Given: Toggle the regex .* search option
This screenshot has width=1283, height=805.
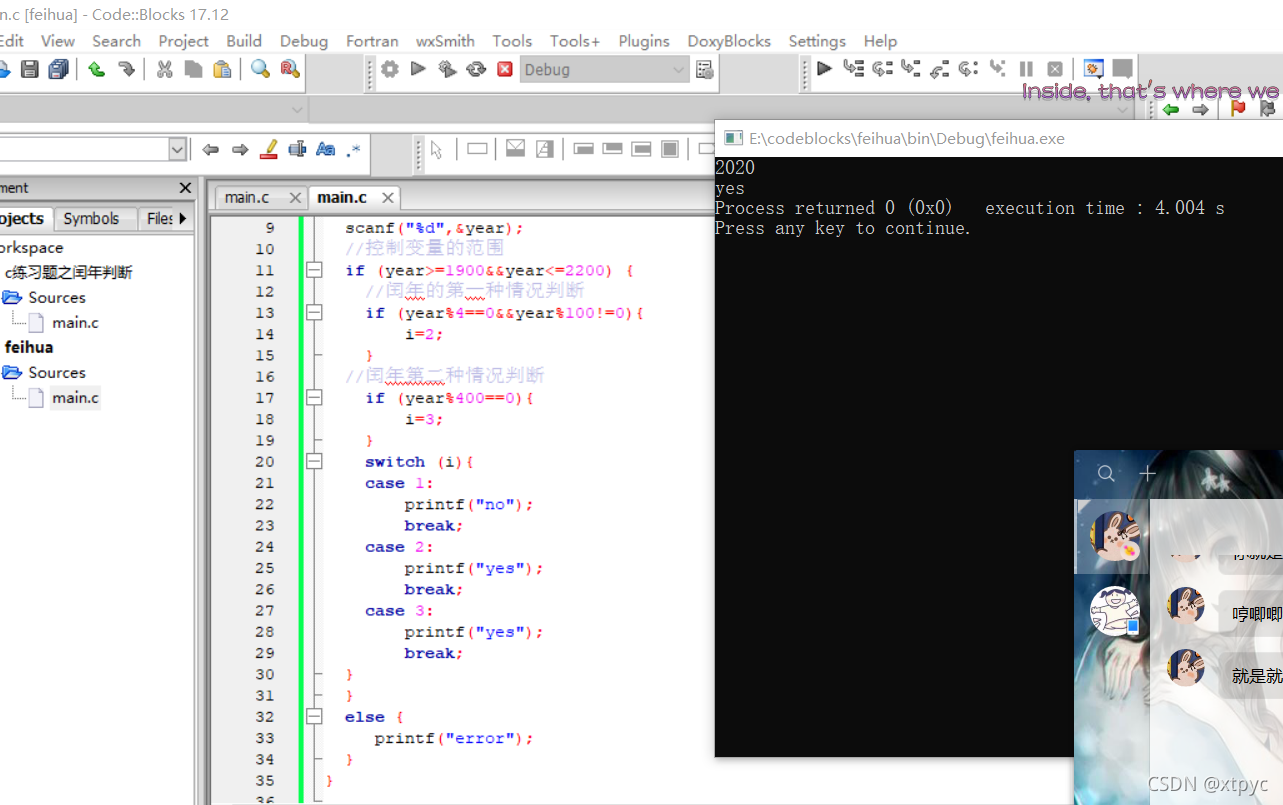Looking at the screenshot, I should [x=354, y=149].
